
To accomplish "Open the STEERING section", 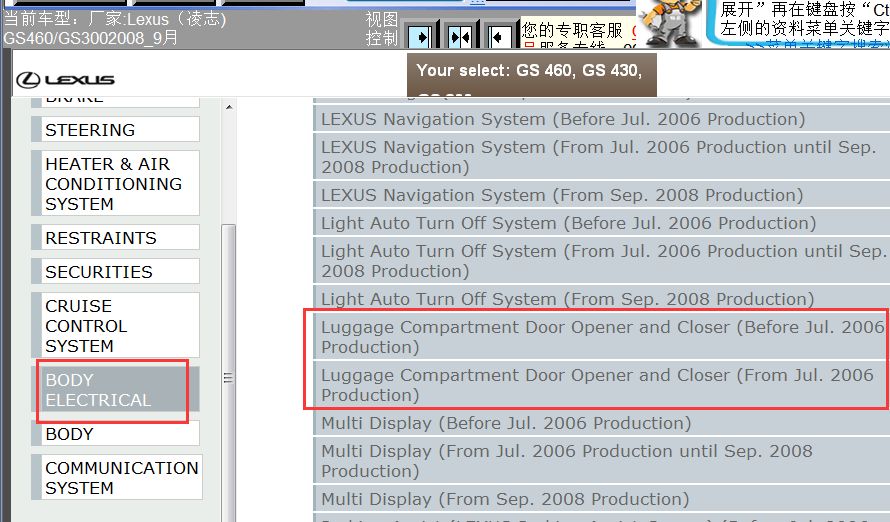I will point(116,129).
